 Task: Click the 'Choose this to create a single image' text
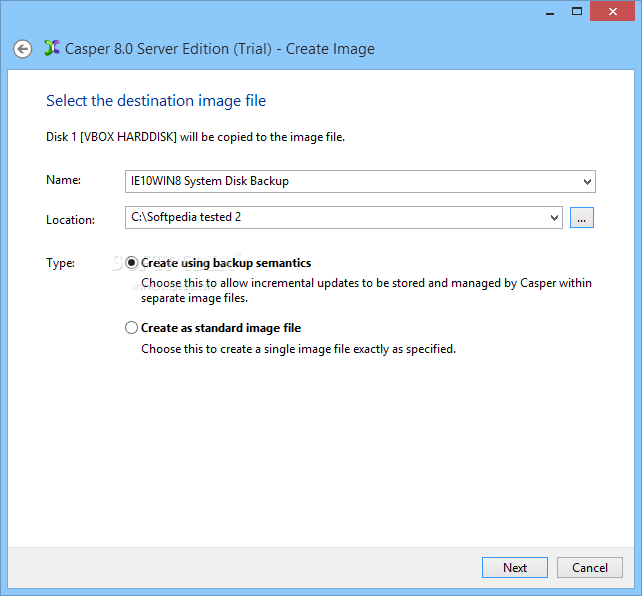coord(298,349)
